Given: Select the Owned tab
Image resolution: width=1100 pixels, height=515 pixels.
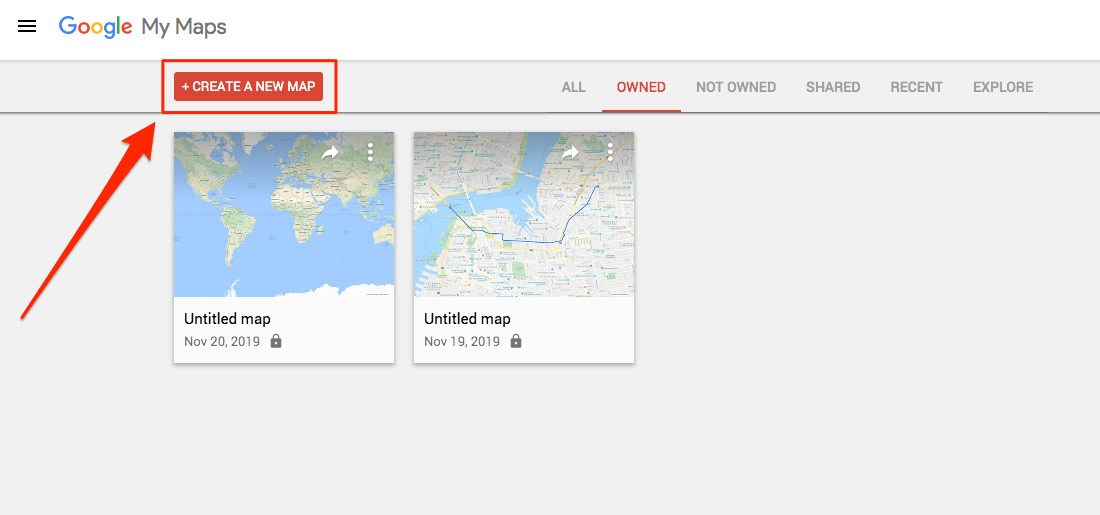Looking at the screenshot, I should click(x=641, y=88).
